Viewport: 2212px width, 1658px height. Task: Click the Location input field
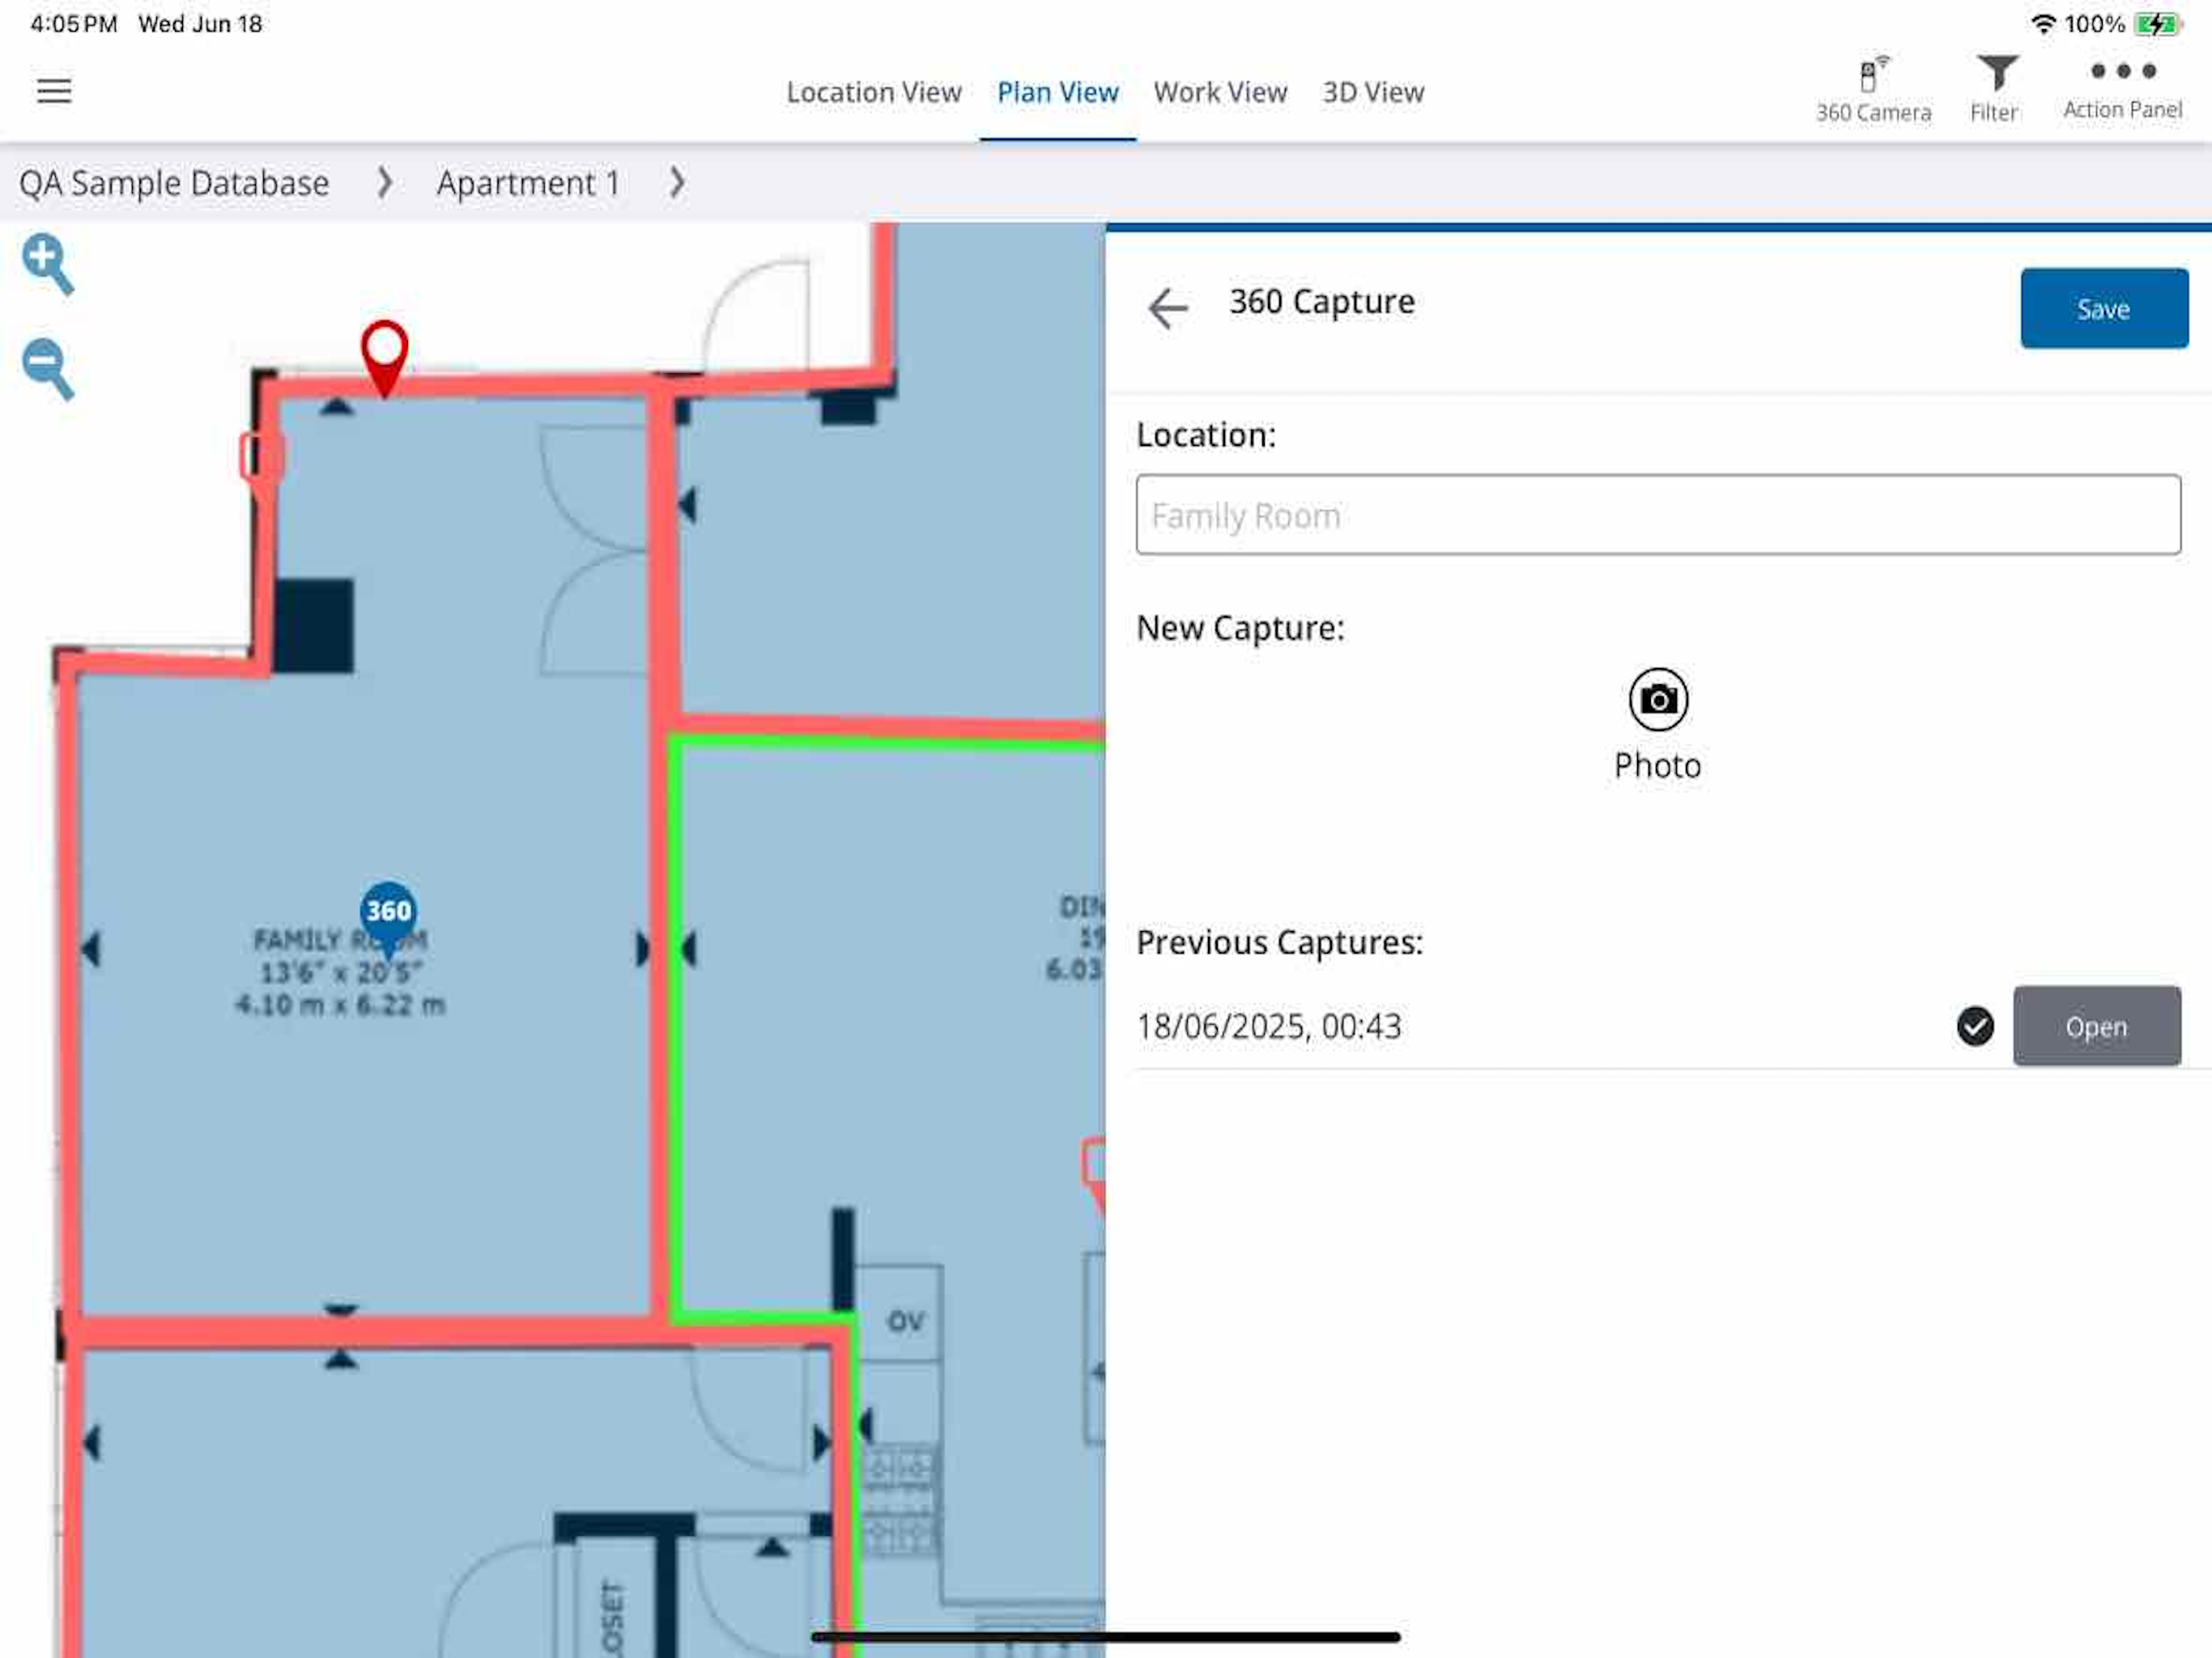click(1657, 515)
